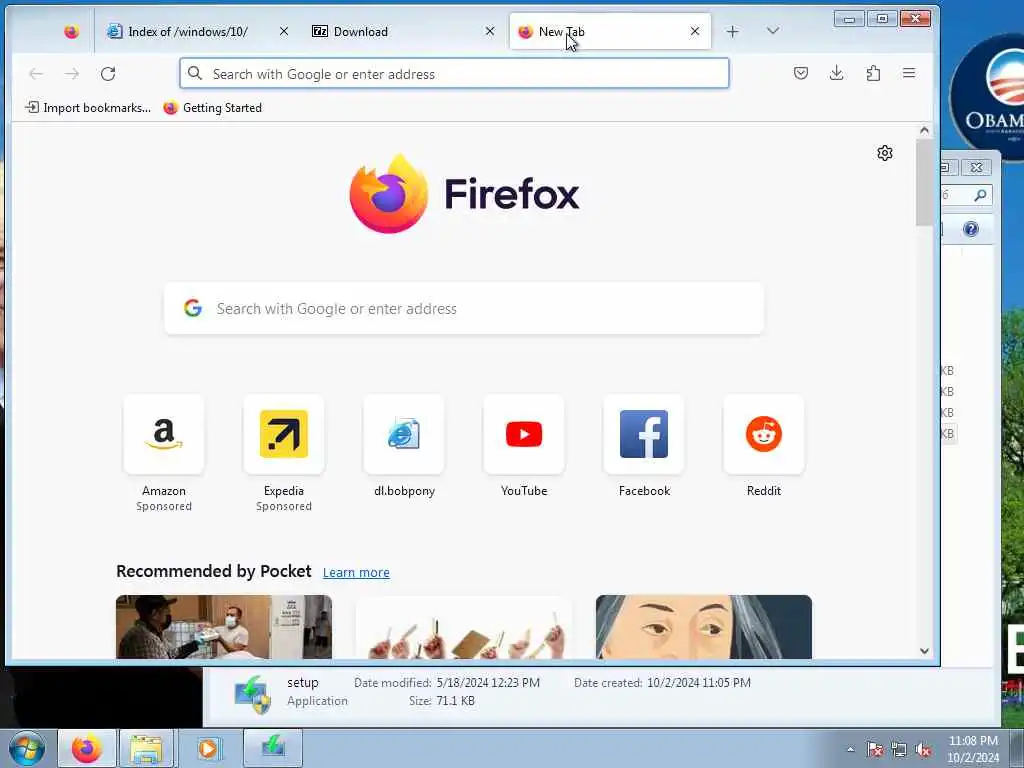Focus the Google search box on page
Image resolution: width=1024 pixels, height=768 pixels.
coord(464,308)
